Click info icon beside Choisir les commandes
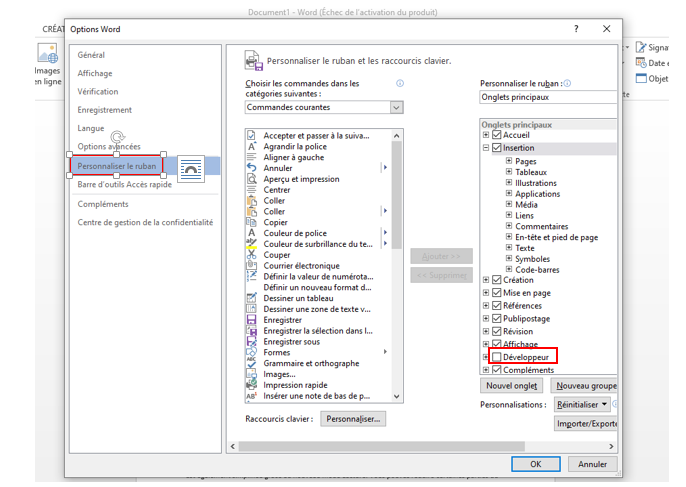 point(400,83)
